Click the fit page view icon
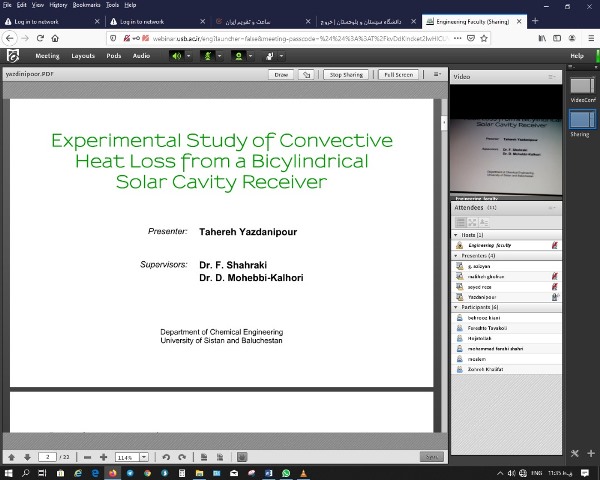Screen dimensions: 600x480 click(204, 457)
